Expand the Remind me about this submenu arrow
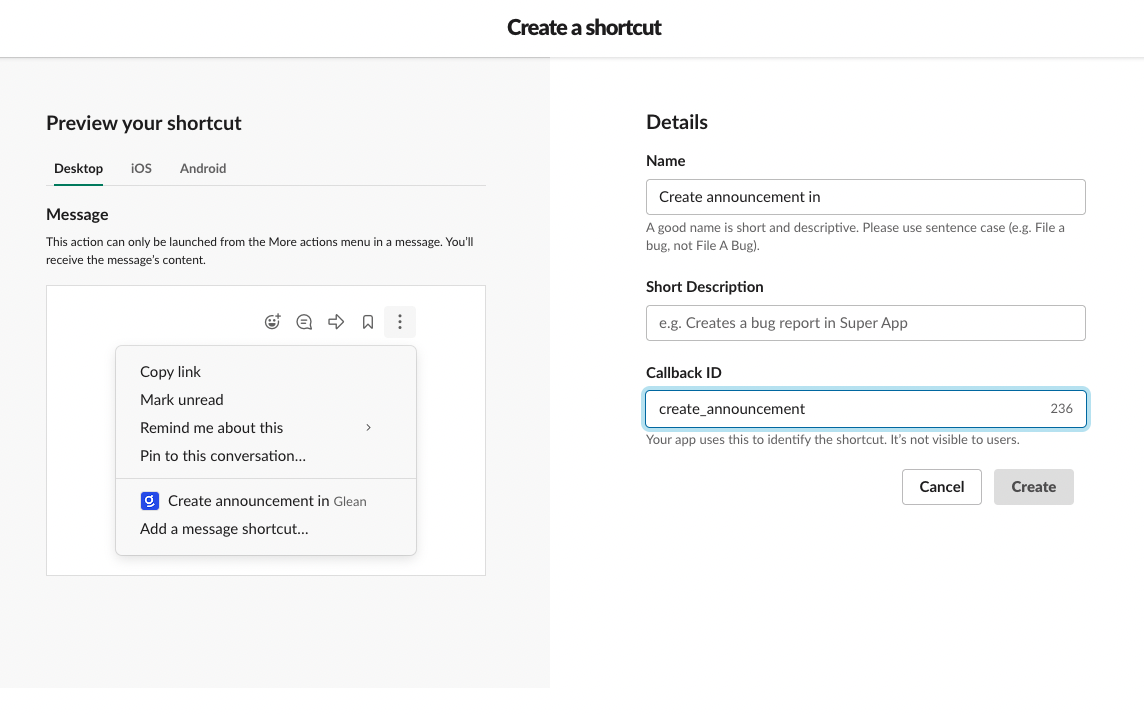Screen dimensions: 1144x715 pos(368,428)
